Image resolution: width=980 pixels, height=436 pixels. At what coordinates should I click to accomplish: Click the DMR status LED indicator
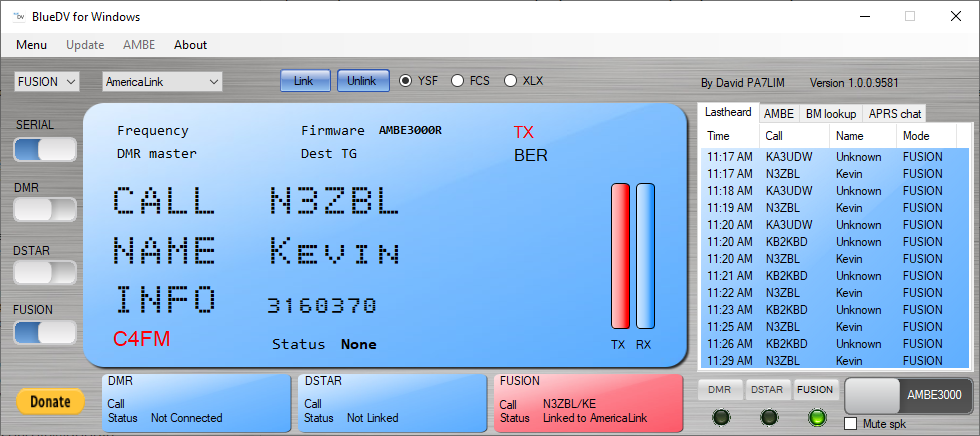(721, 417)
